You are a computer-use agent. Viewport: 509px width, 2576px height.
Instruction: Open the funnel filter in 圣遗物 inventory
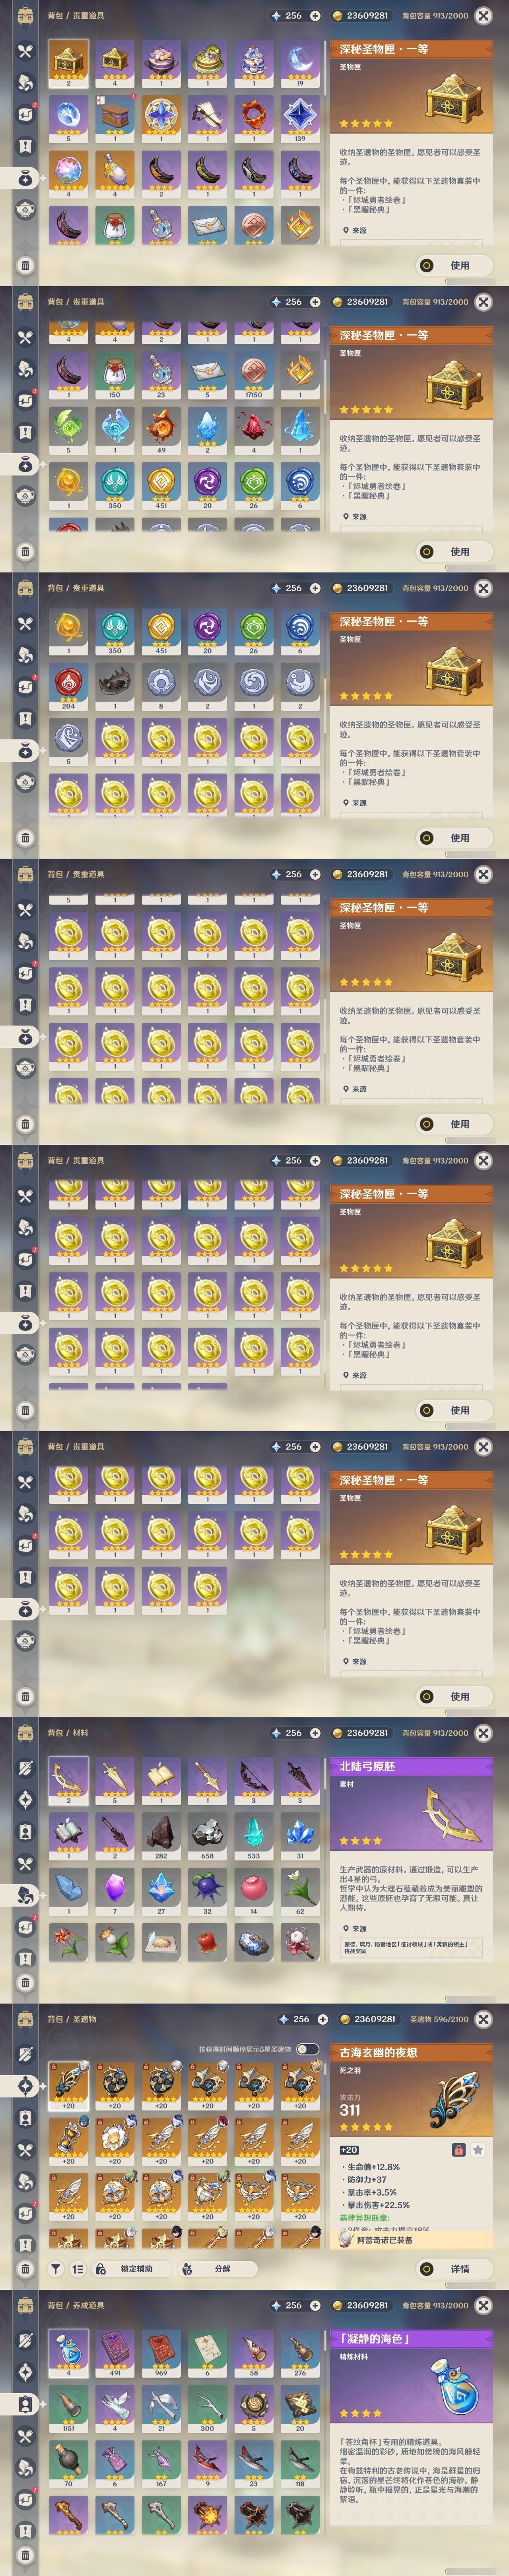[x=56, y=2269]
